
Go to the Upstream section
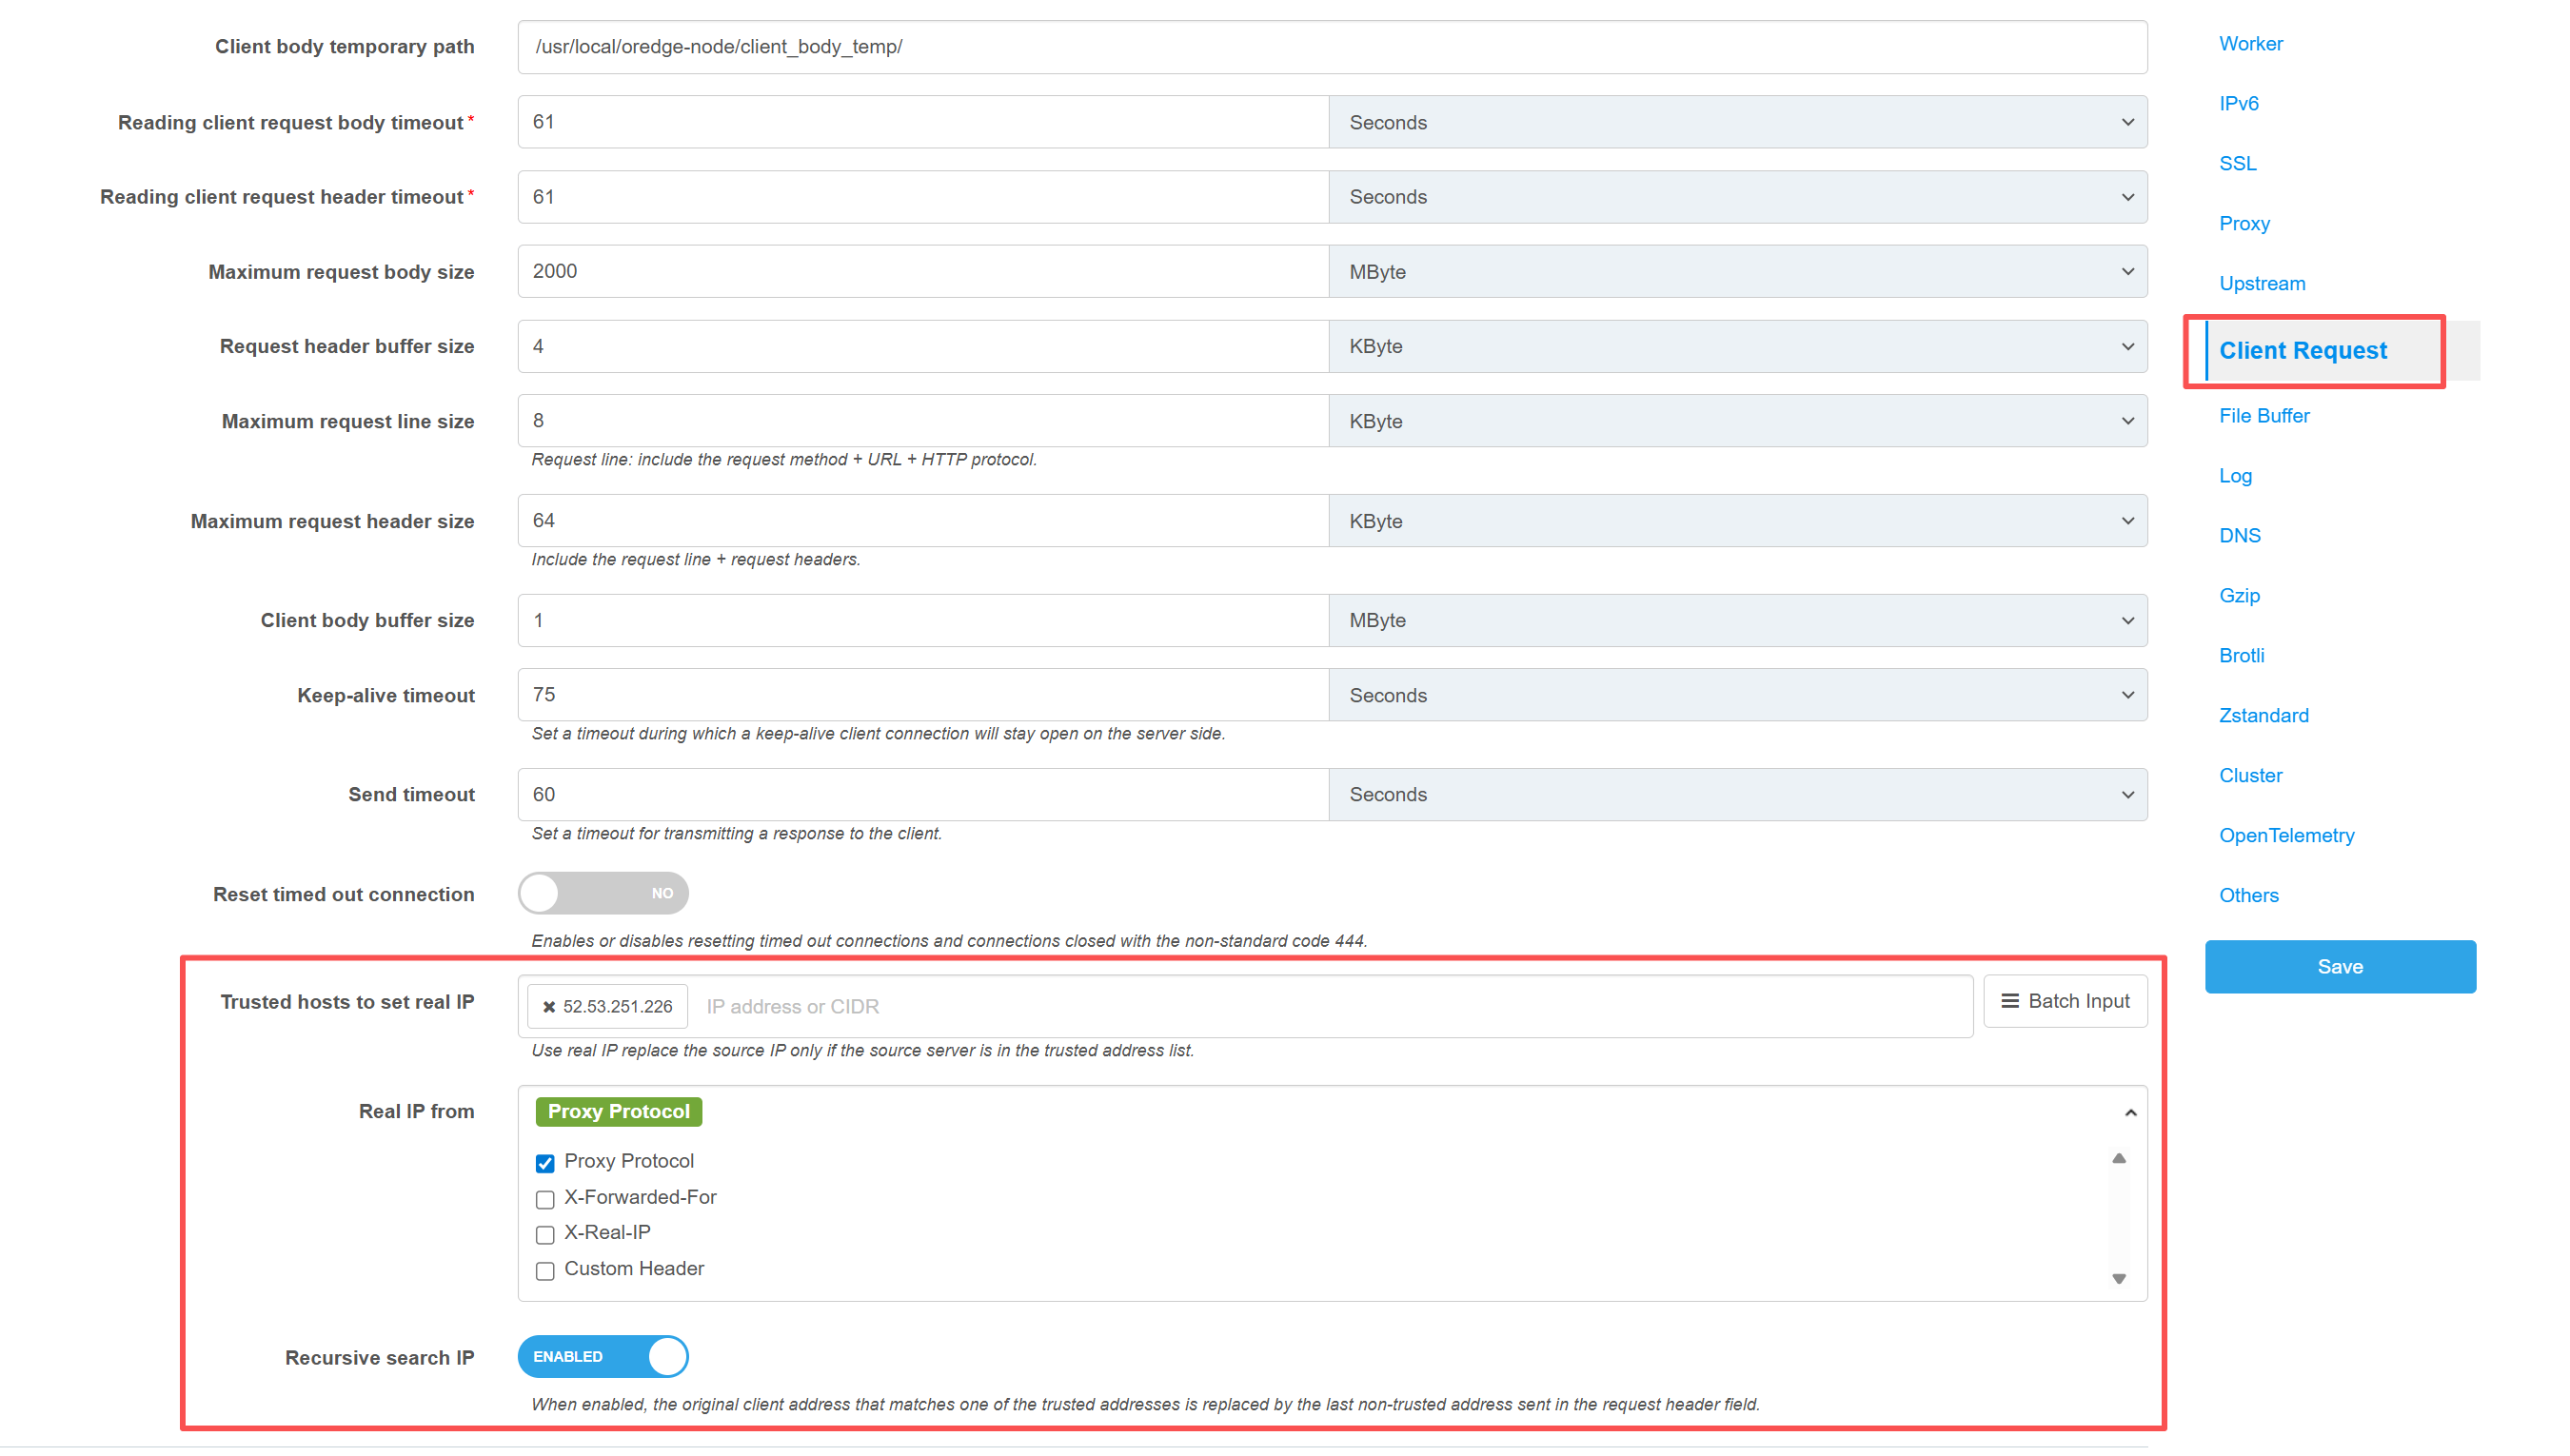click(x=2261, y=283)
